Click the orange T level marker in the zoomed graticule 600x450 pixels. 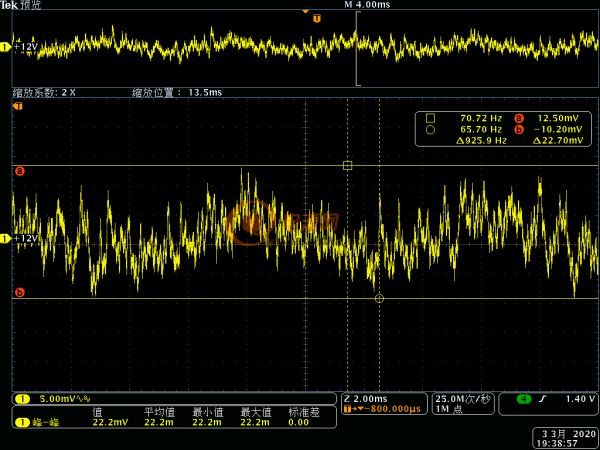click(x=18, y=106)
